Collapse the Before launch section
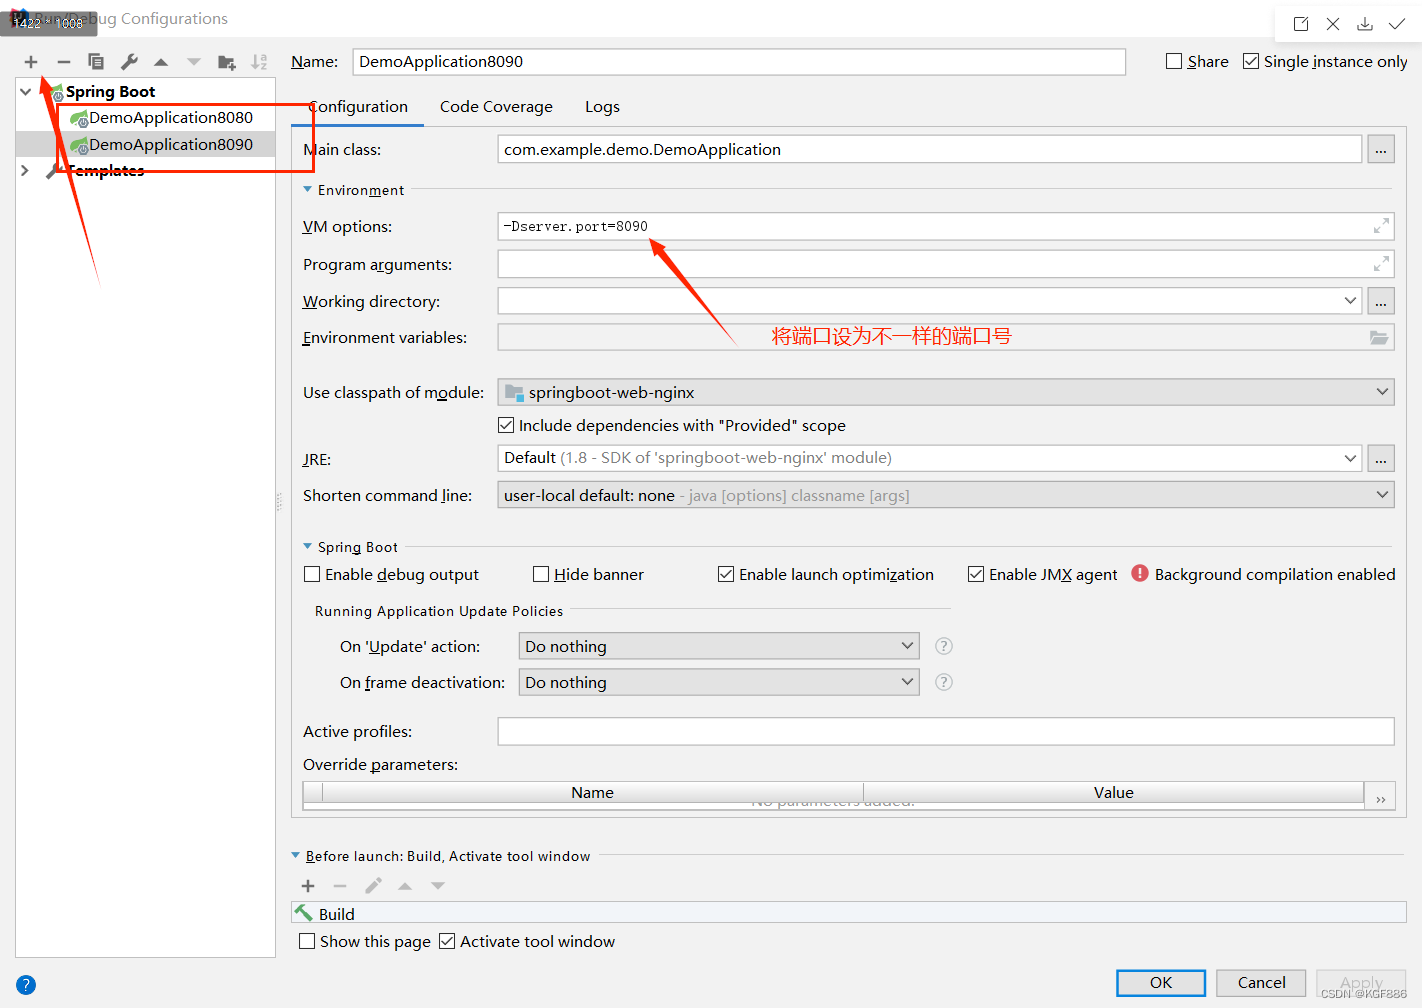Viewport: 1422px width, 1008px height. 295,855
